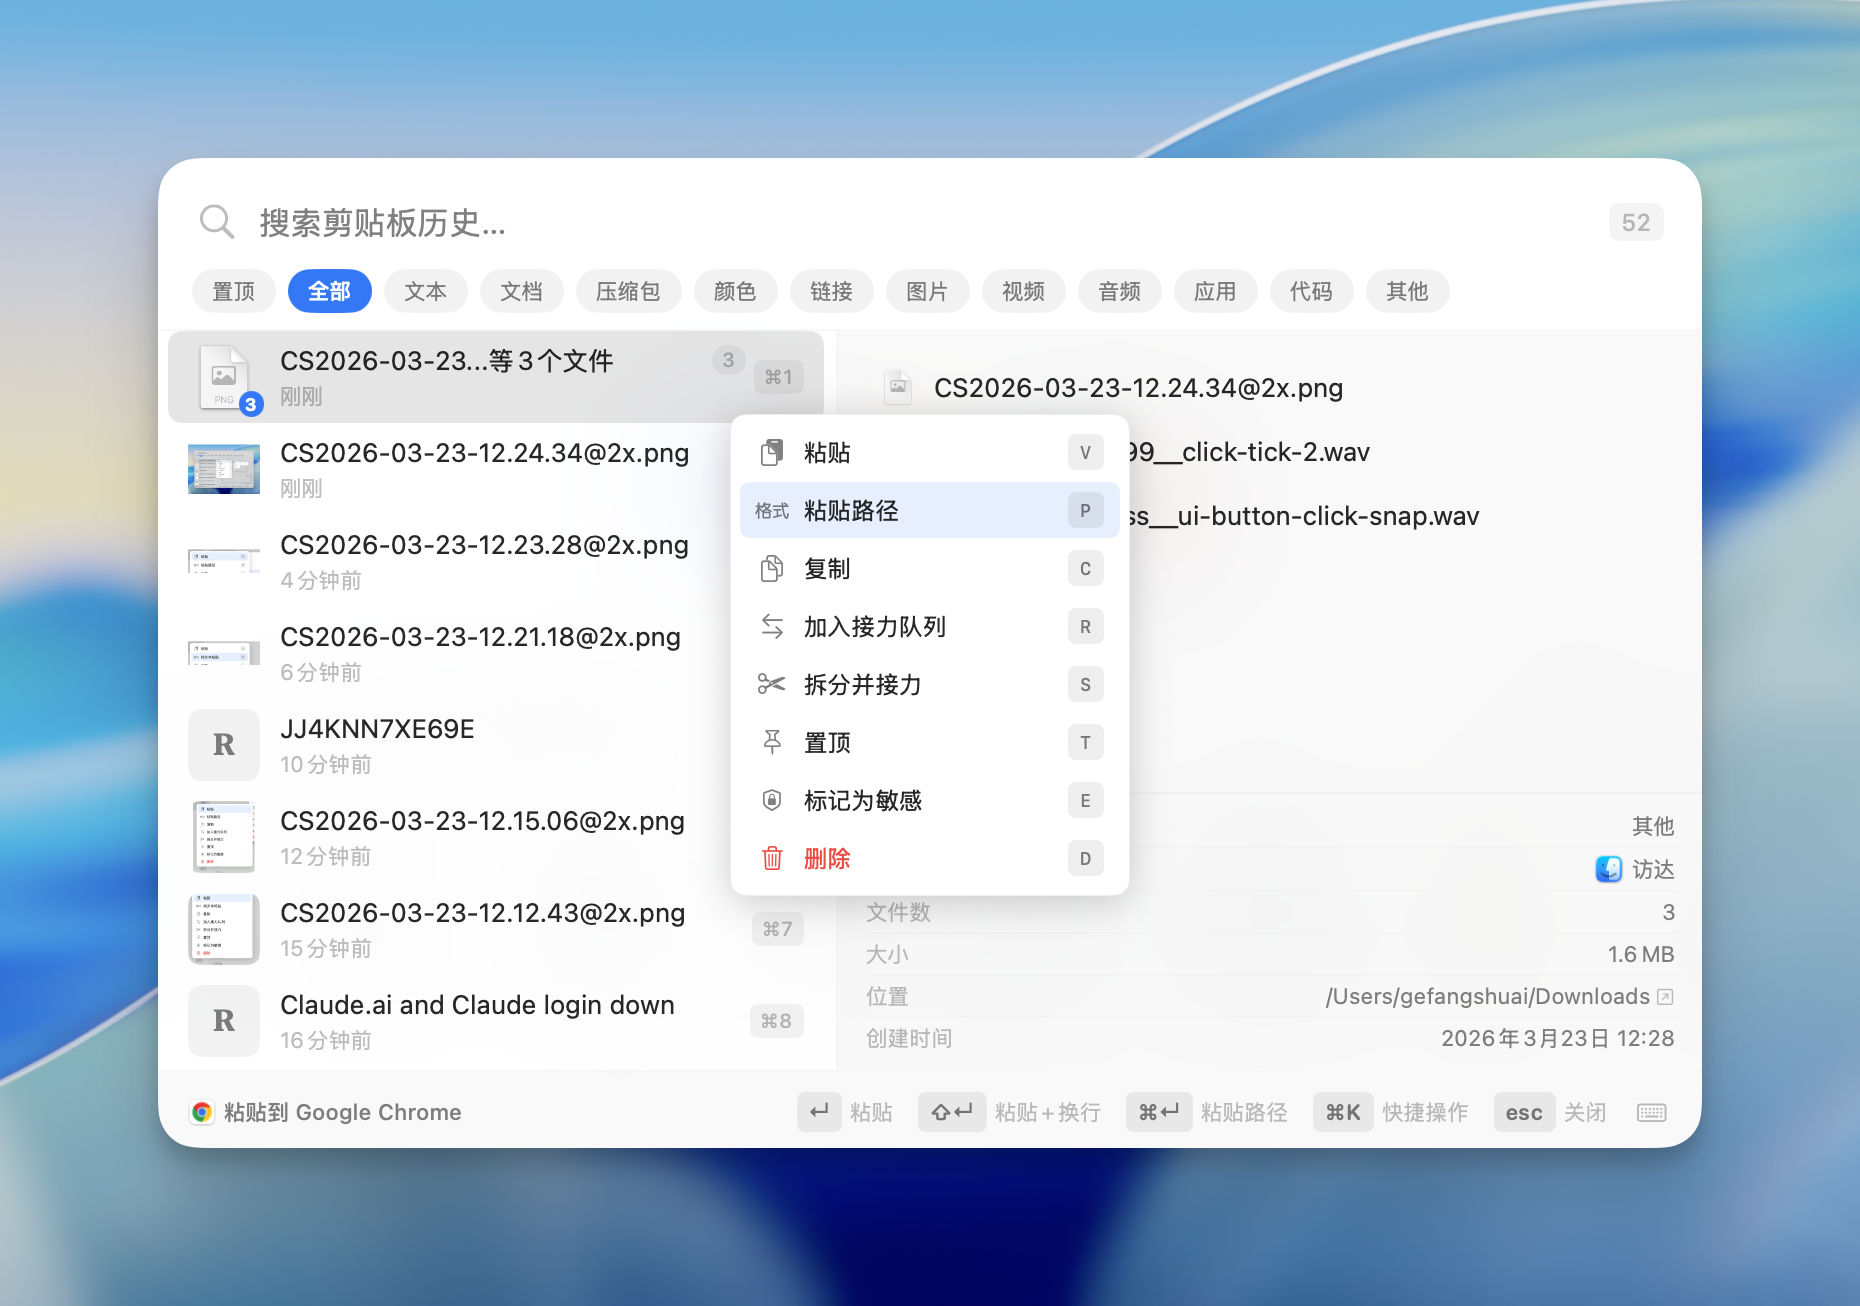Open the 代码 filter tab
1860x1306 pixels.
point(1311,291)
